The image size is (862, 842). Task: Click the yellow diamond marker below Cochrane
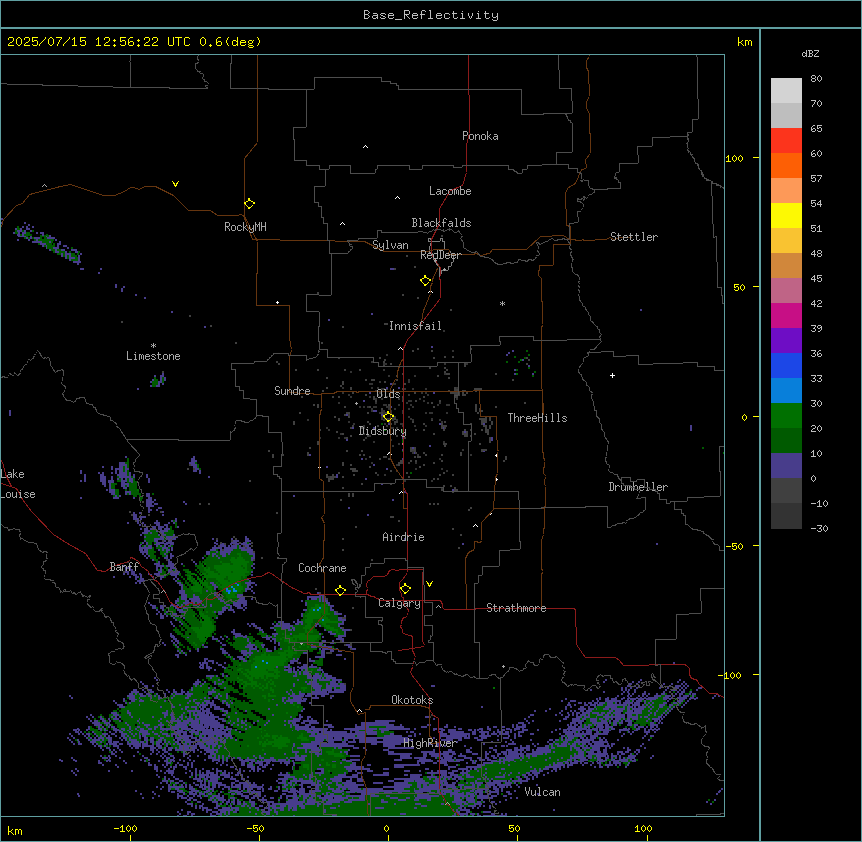(x=340, y=590)
